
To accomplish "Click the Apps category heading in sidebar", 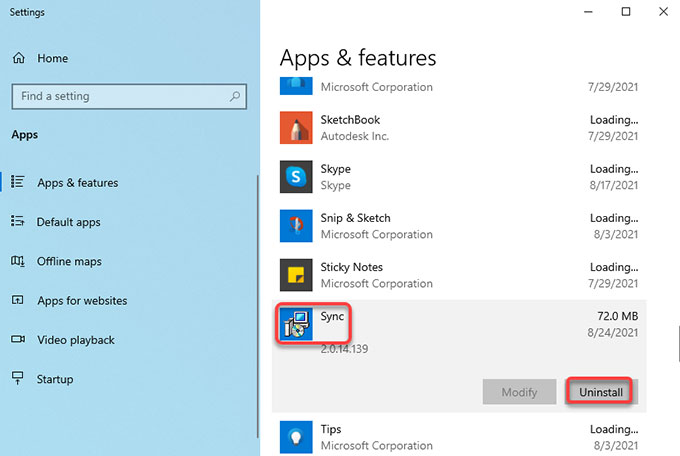I will [25, 135].
